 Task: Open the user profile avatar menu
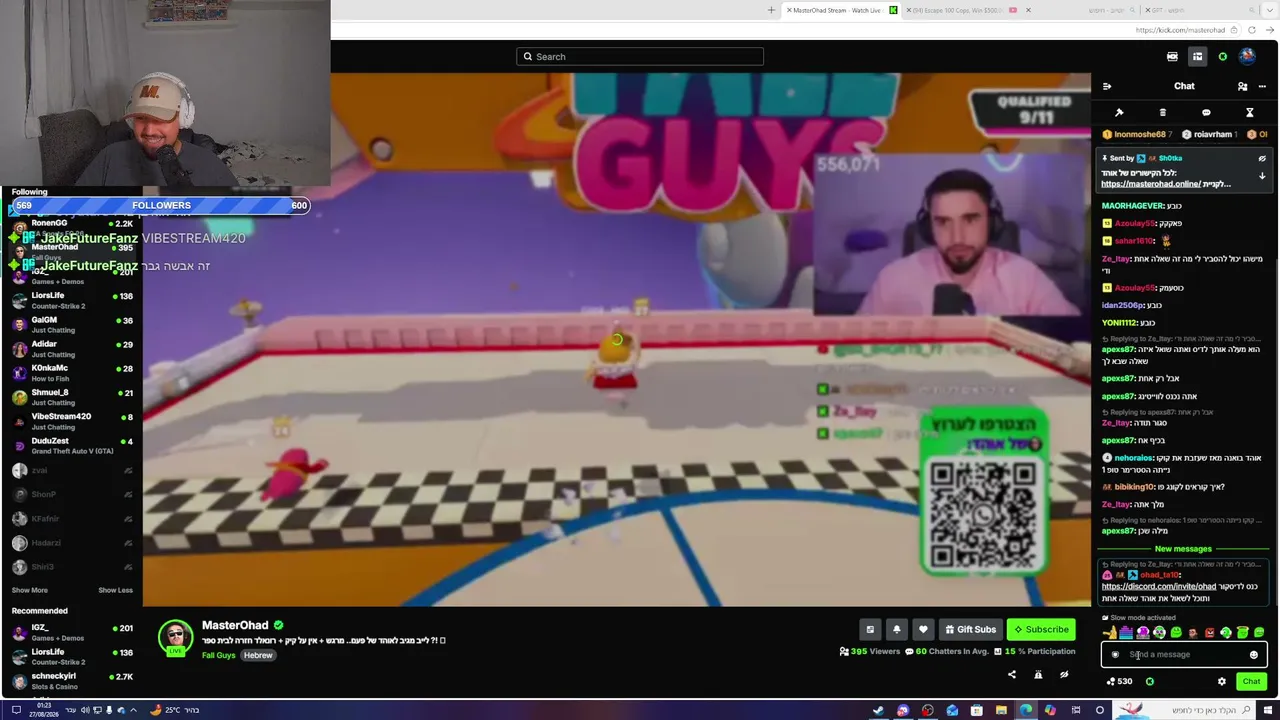(1247, 57)
